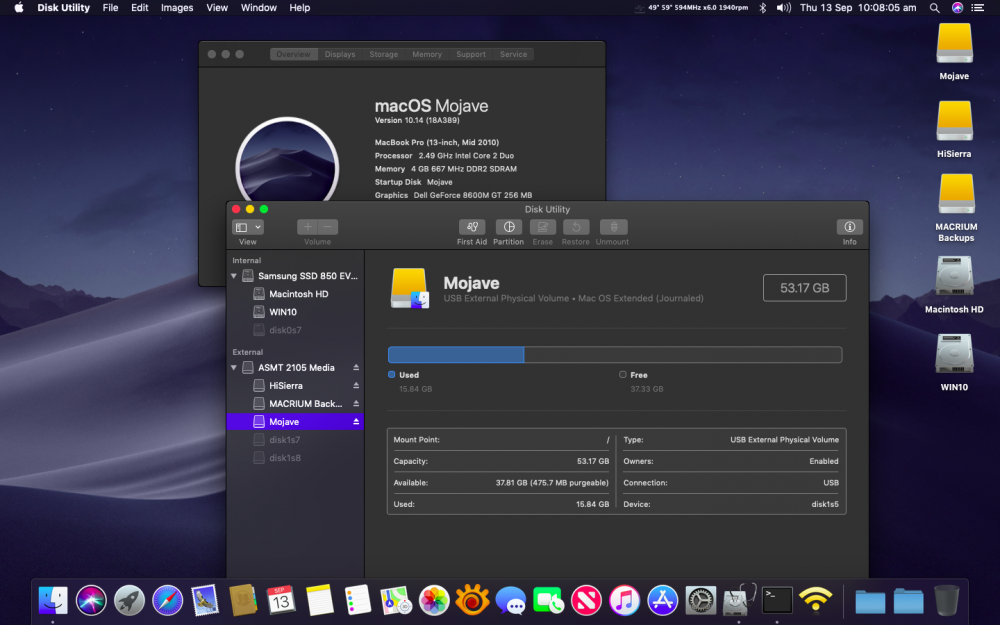The width and height of the screenshot is (1000, 625).
Task: Click the blue used-space usage bar
Action: point(456,355)
